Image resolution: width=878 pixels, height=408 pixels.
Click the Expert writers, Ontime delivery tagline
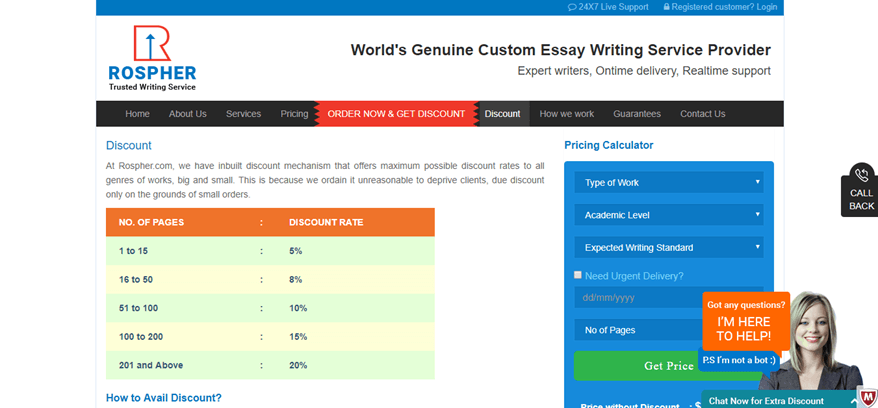(644, 71)
